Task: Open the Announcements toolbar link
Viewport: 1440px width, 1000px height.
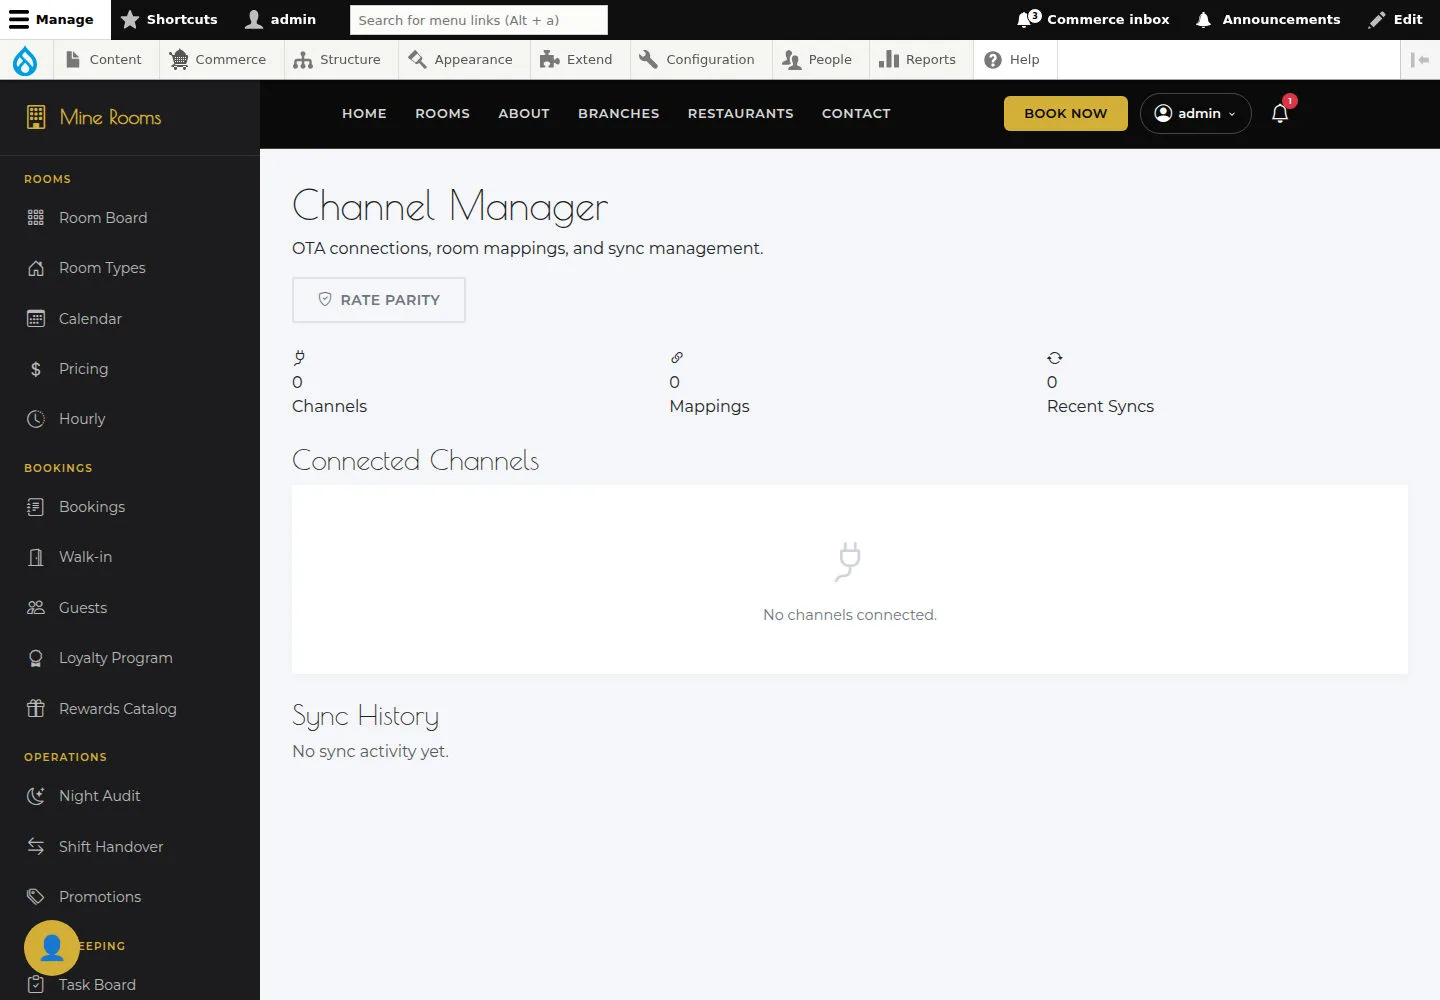Action: click(1268, 20)
